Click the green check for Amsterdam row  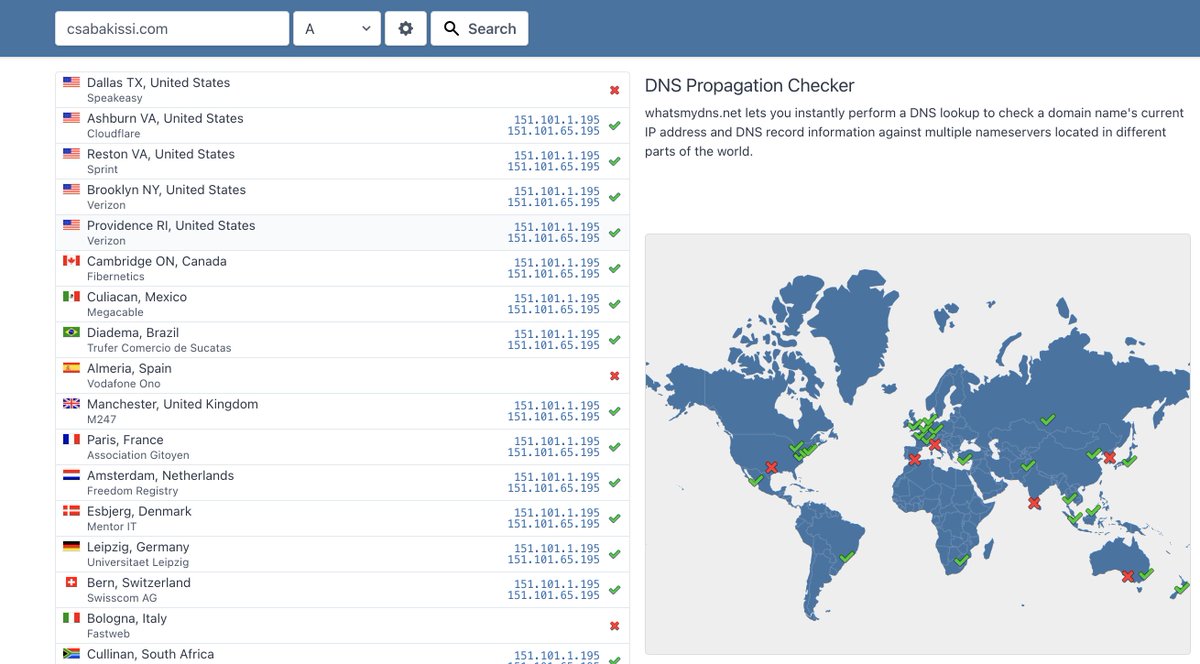pyautogui.click(x=614, y=483)
